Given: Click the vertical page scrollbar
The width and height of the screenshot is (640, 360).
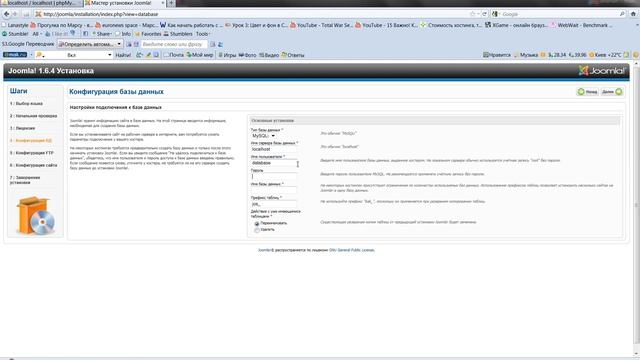Looking at the screenshot, I should [x=636, y=204].
